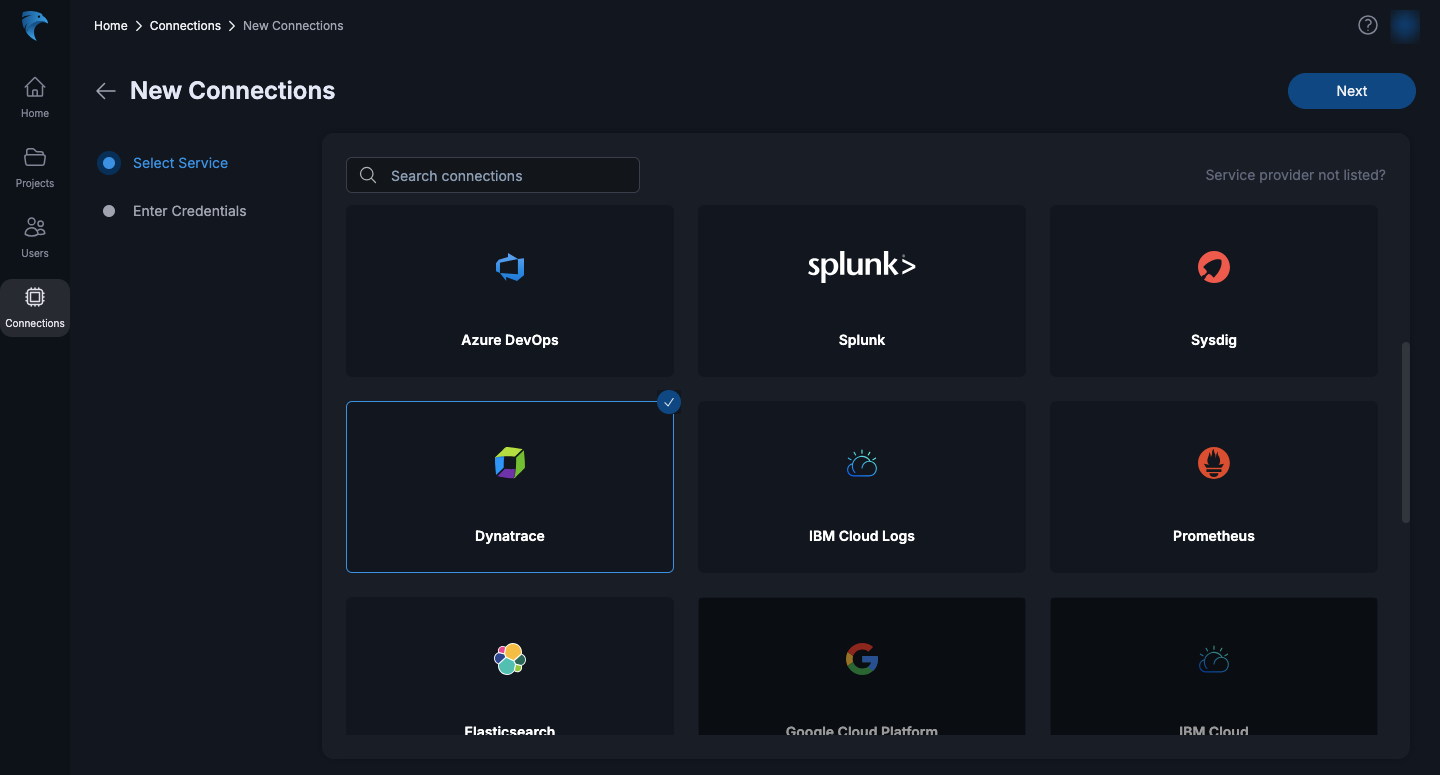Select the Azure DevOps service tile
Image resolution: width=1440 pixels, height=775 pixels.
pyautogui.click(x=509, y=290)
